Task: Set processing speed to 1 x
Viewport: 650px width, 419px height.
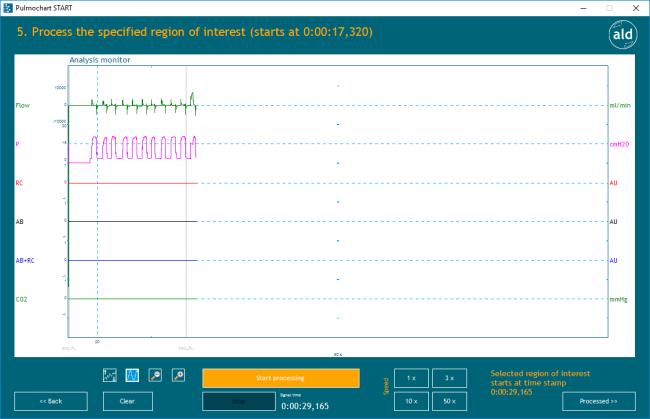Action: (x=412, y=377)
